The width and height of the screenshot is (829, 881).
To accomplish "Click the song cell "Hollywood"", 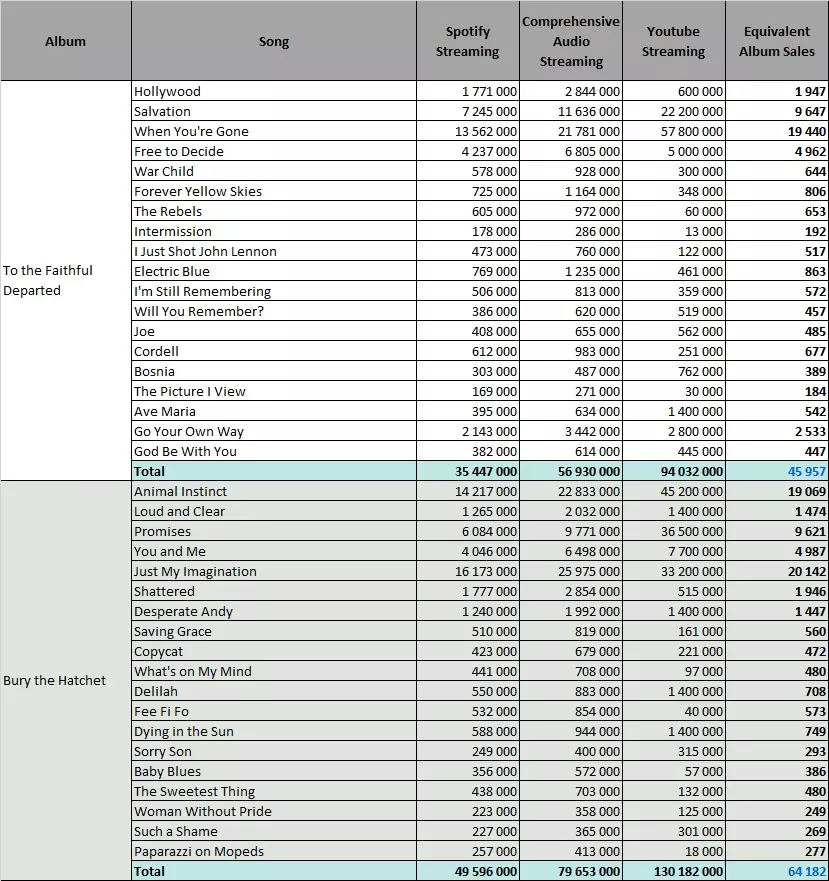I will coord(274,91).
